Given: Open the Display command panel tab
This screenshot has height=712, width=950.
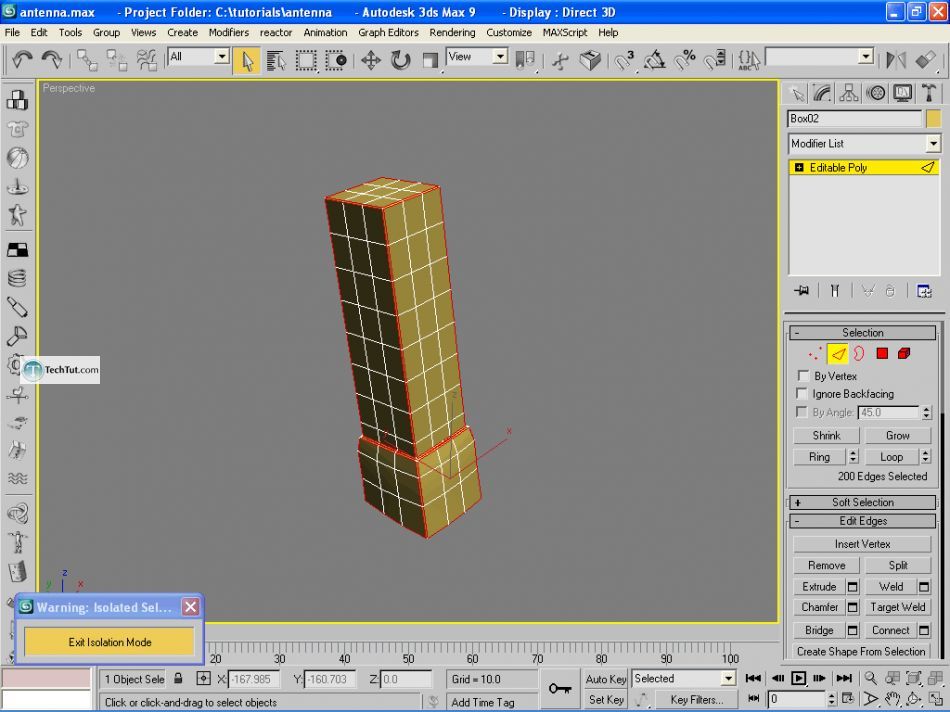Looking at the screenshot, I should (902, 93).
